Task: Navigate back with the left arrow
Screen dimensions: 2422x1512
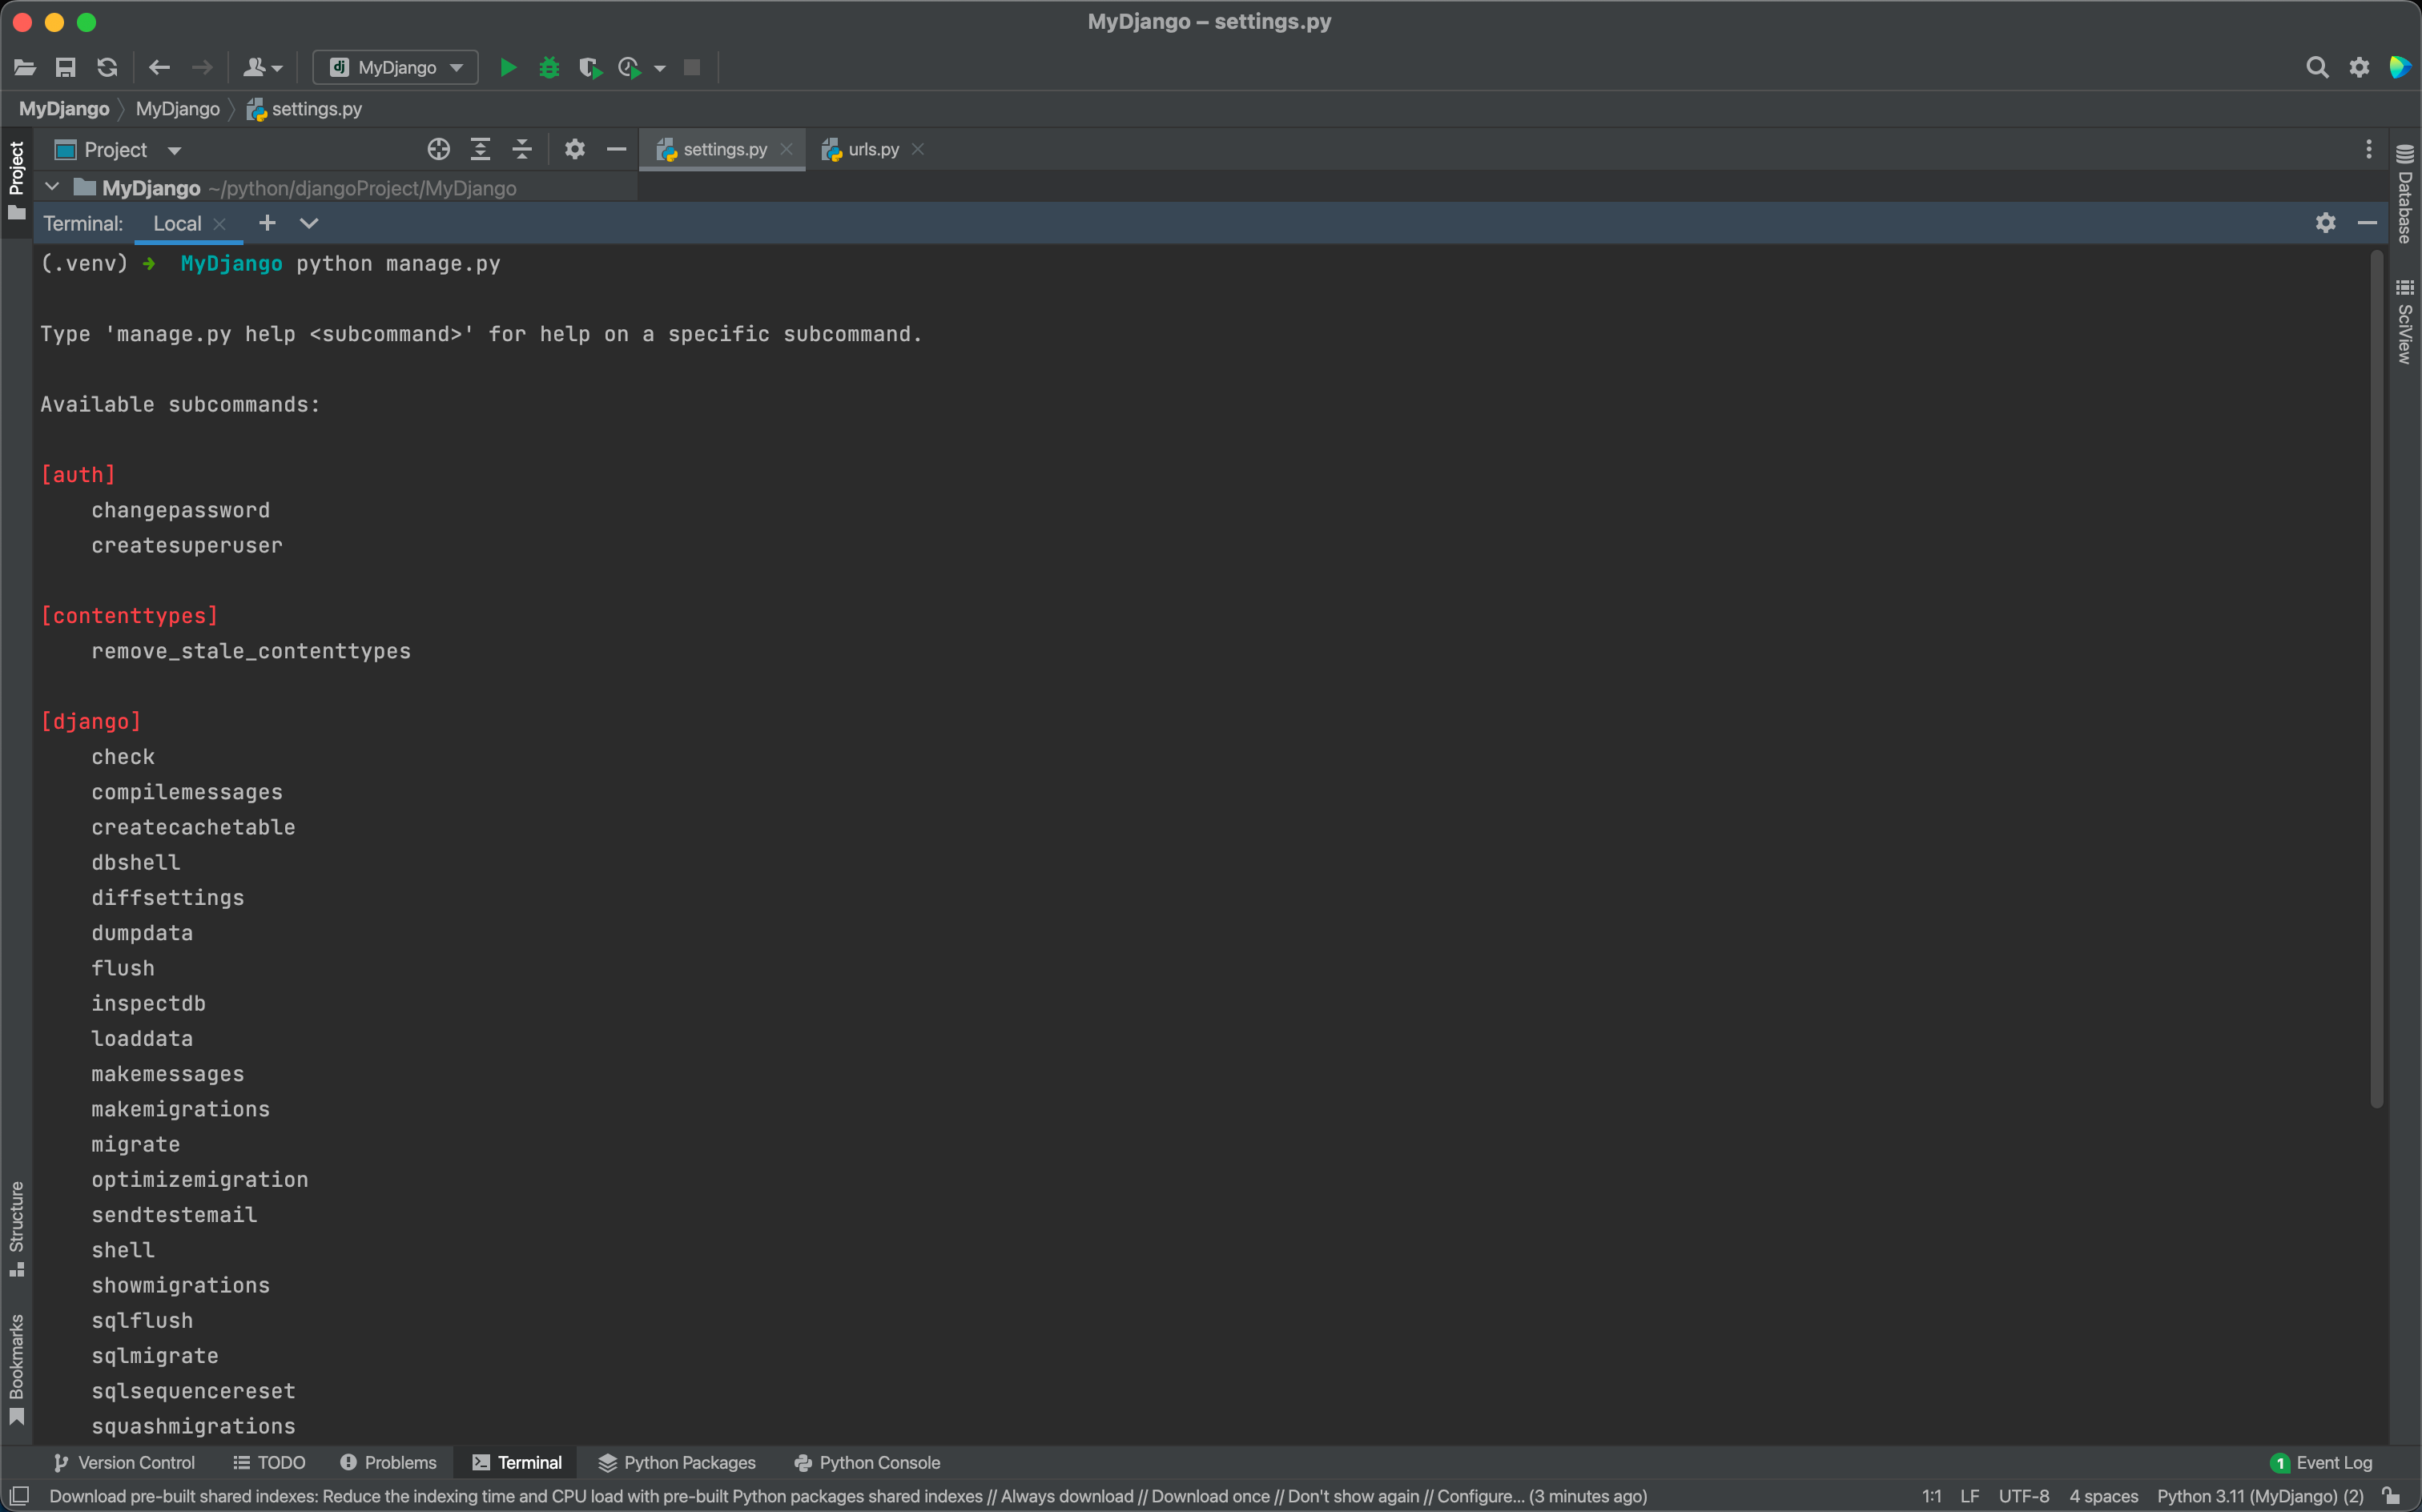Action: click(159, 67)
